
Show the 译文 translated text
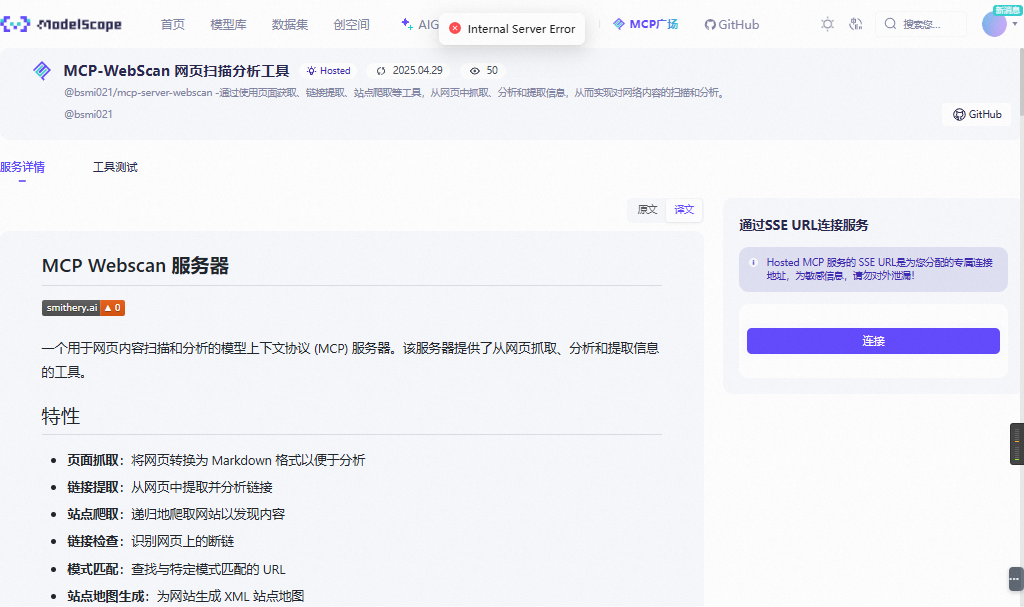point(684,210)
